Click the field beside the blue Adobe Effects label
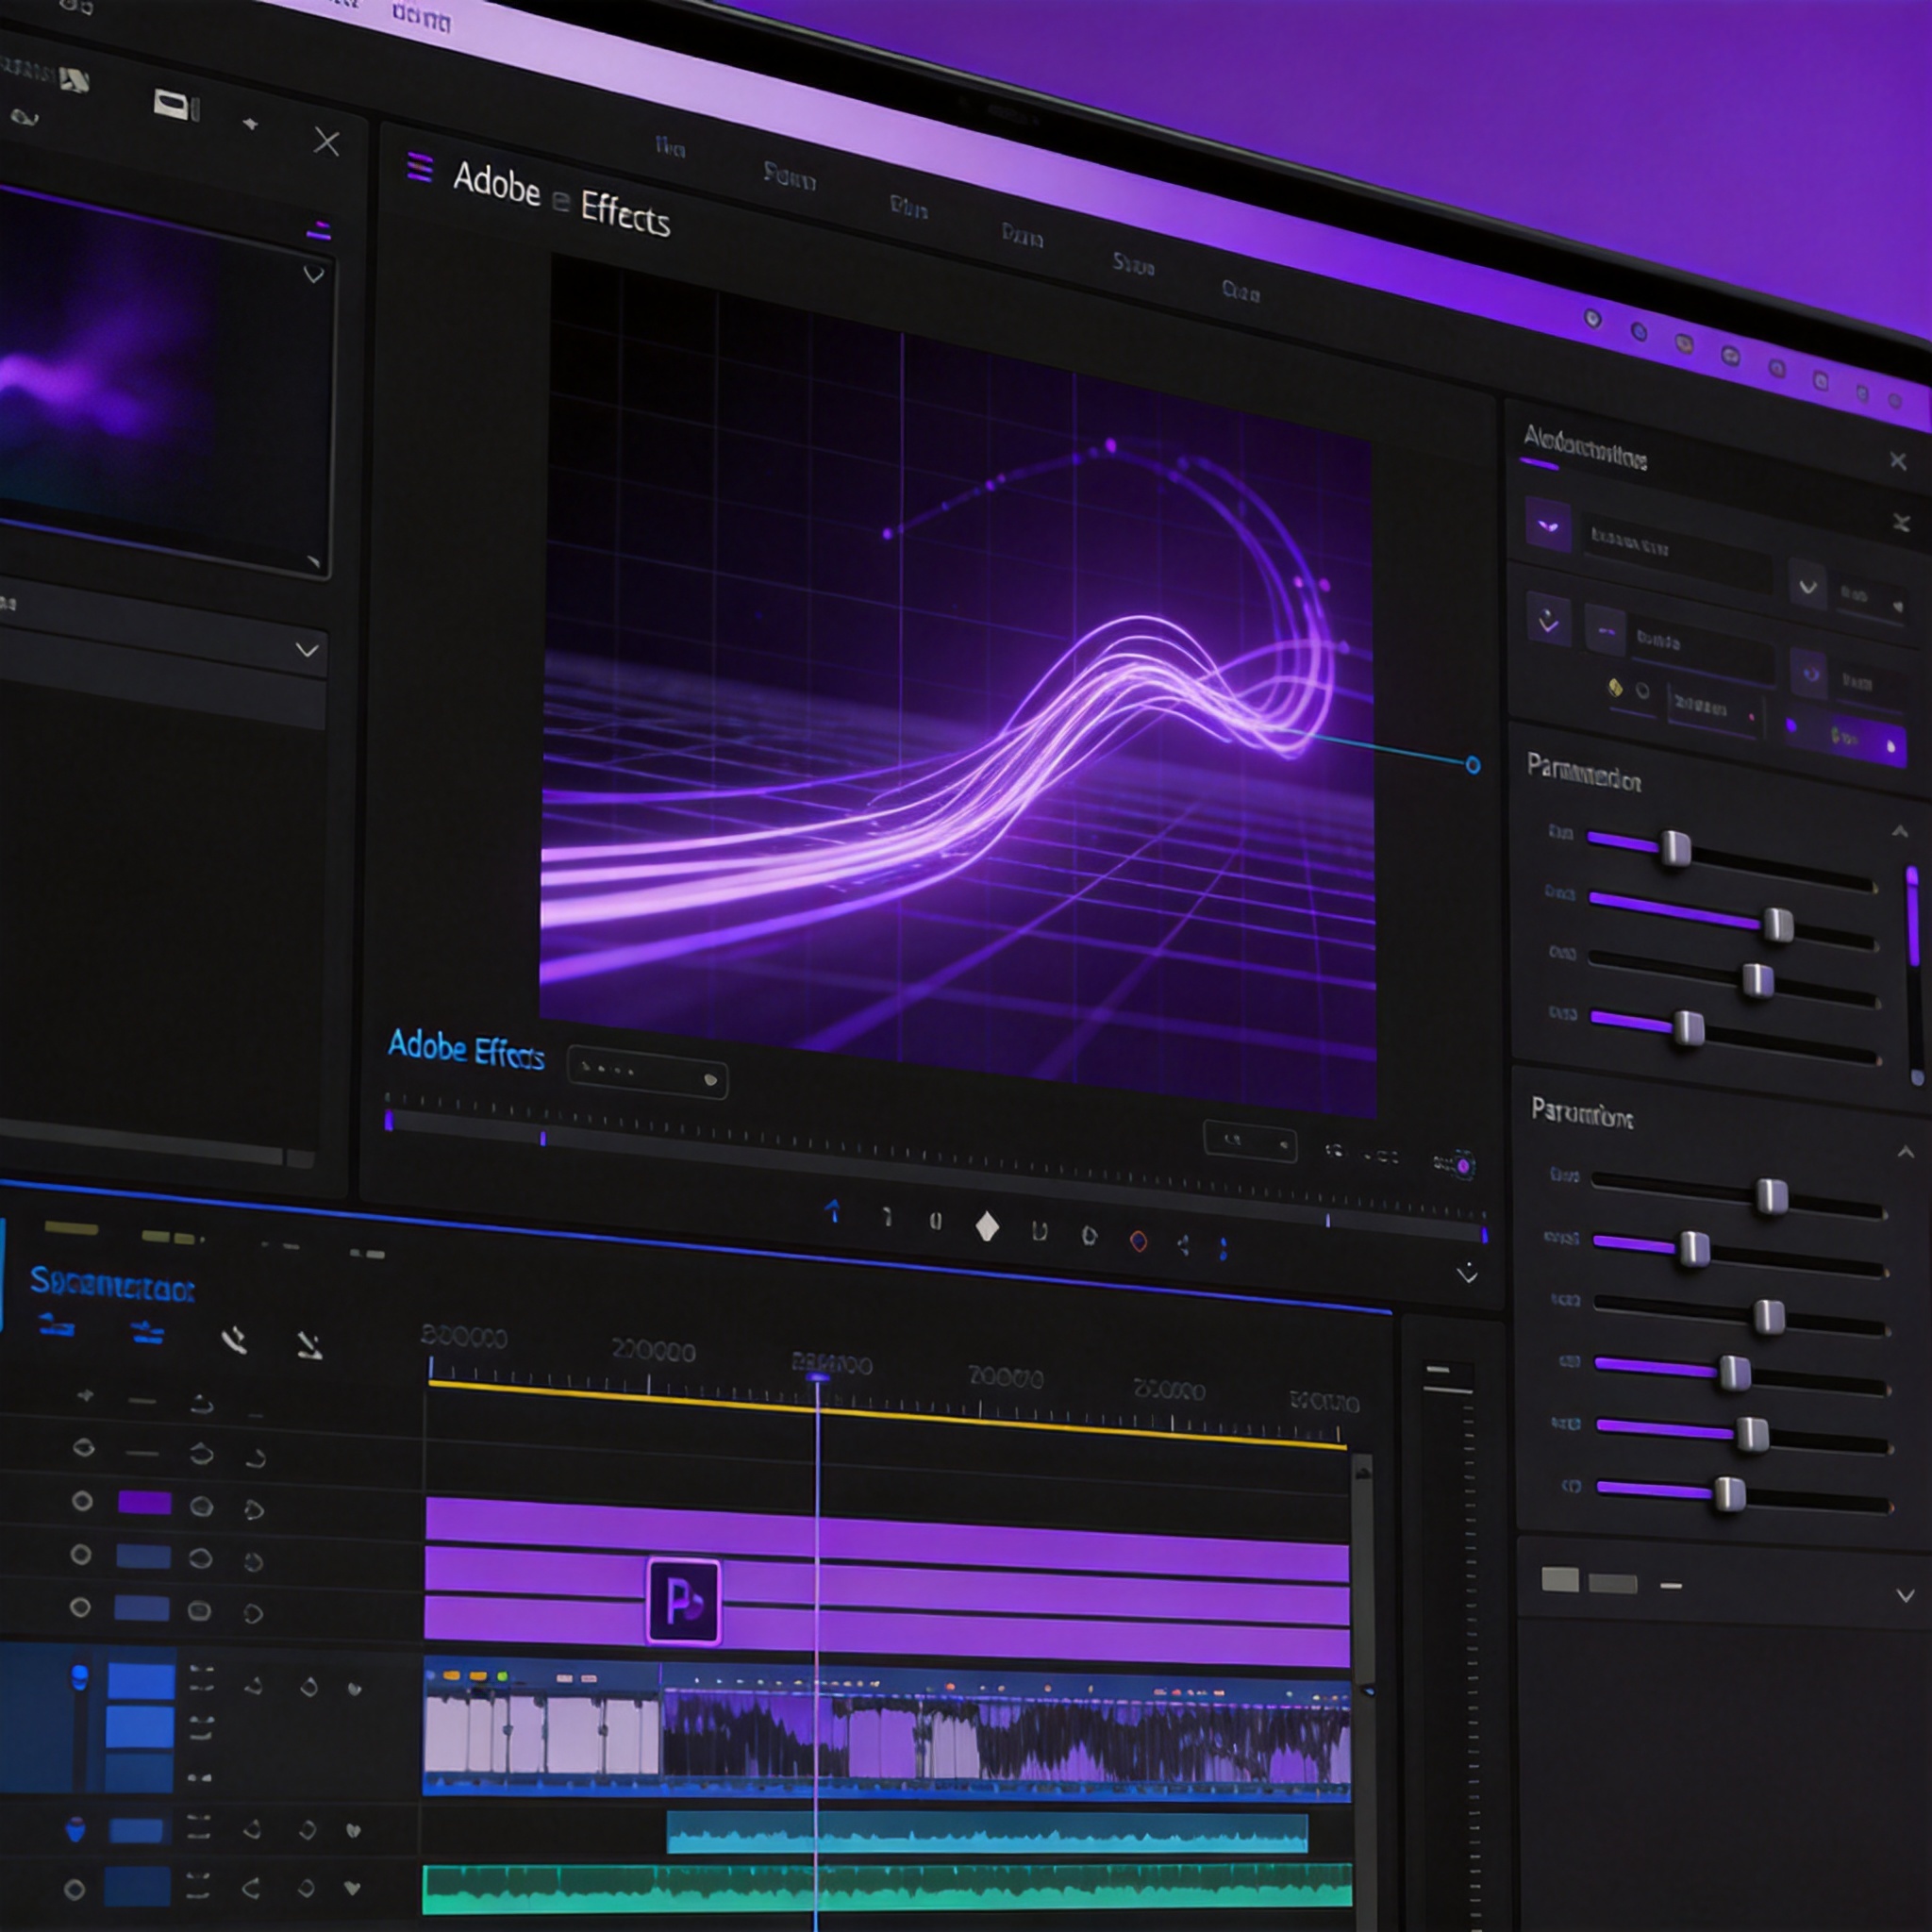The height and width of the screenshot is (1932, 1932). click(648, 1072)
